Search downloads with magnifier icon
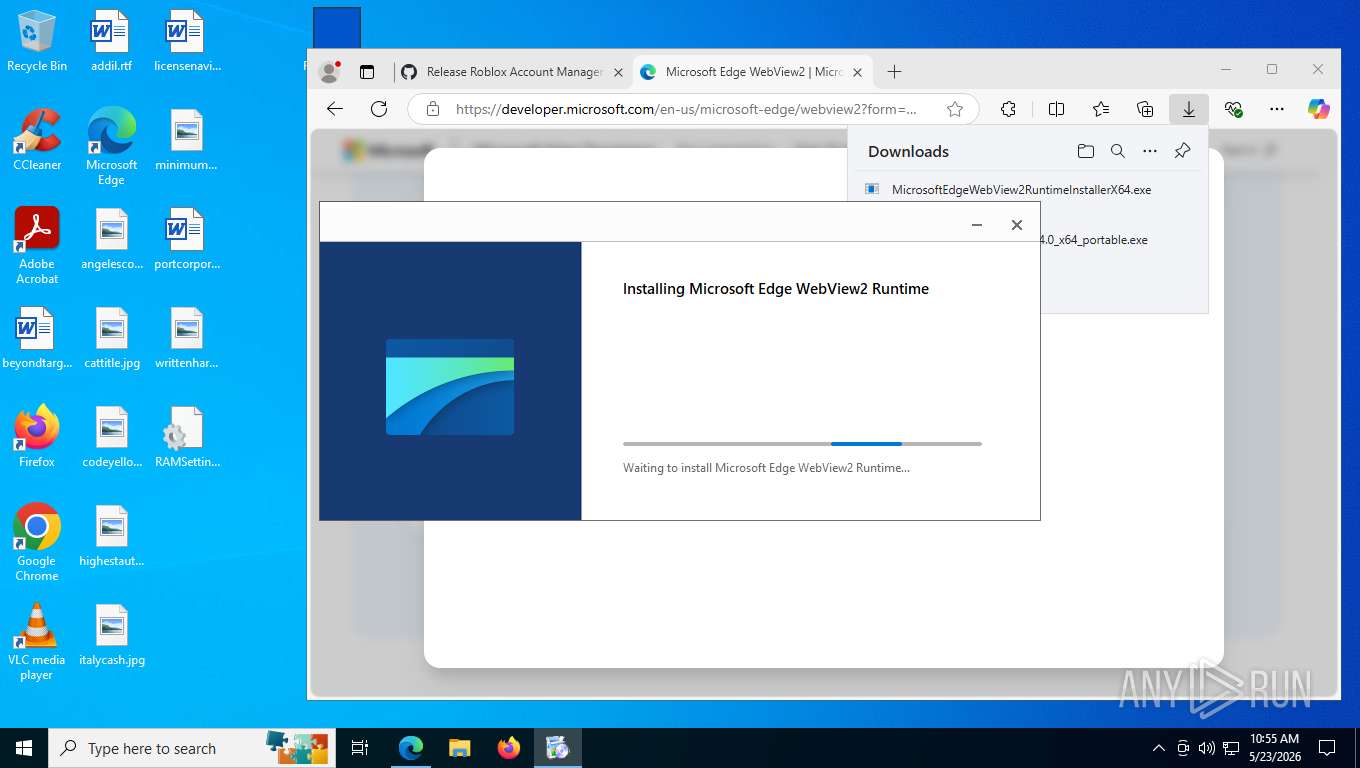 click(x=1118, y=151)
